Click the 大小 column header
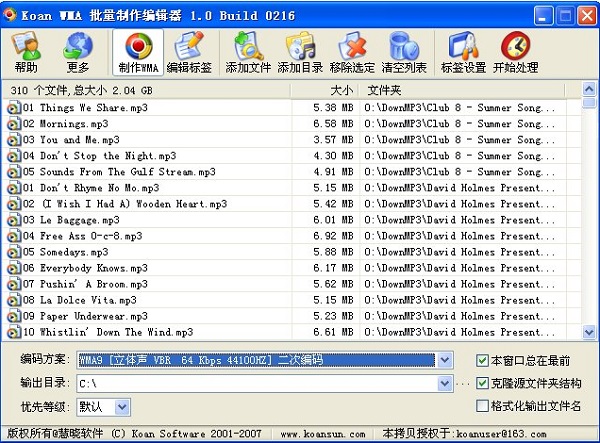The image size is (600, 443). click(x=324, y=91)
